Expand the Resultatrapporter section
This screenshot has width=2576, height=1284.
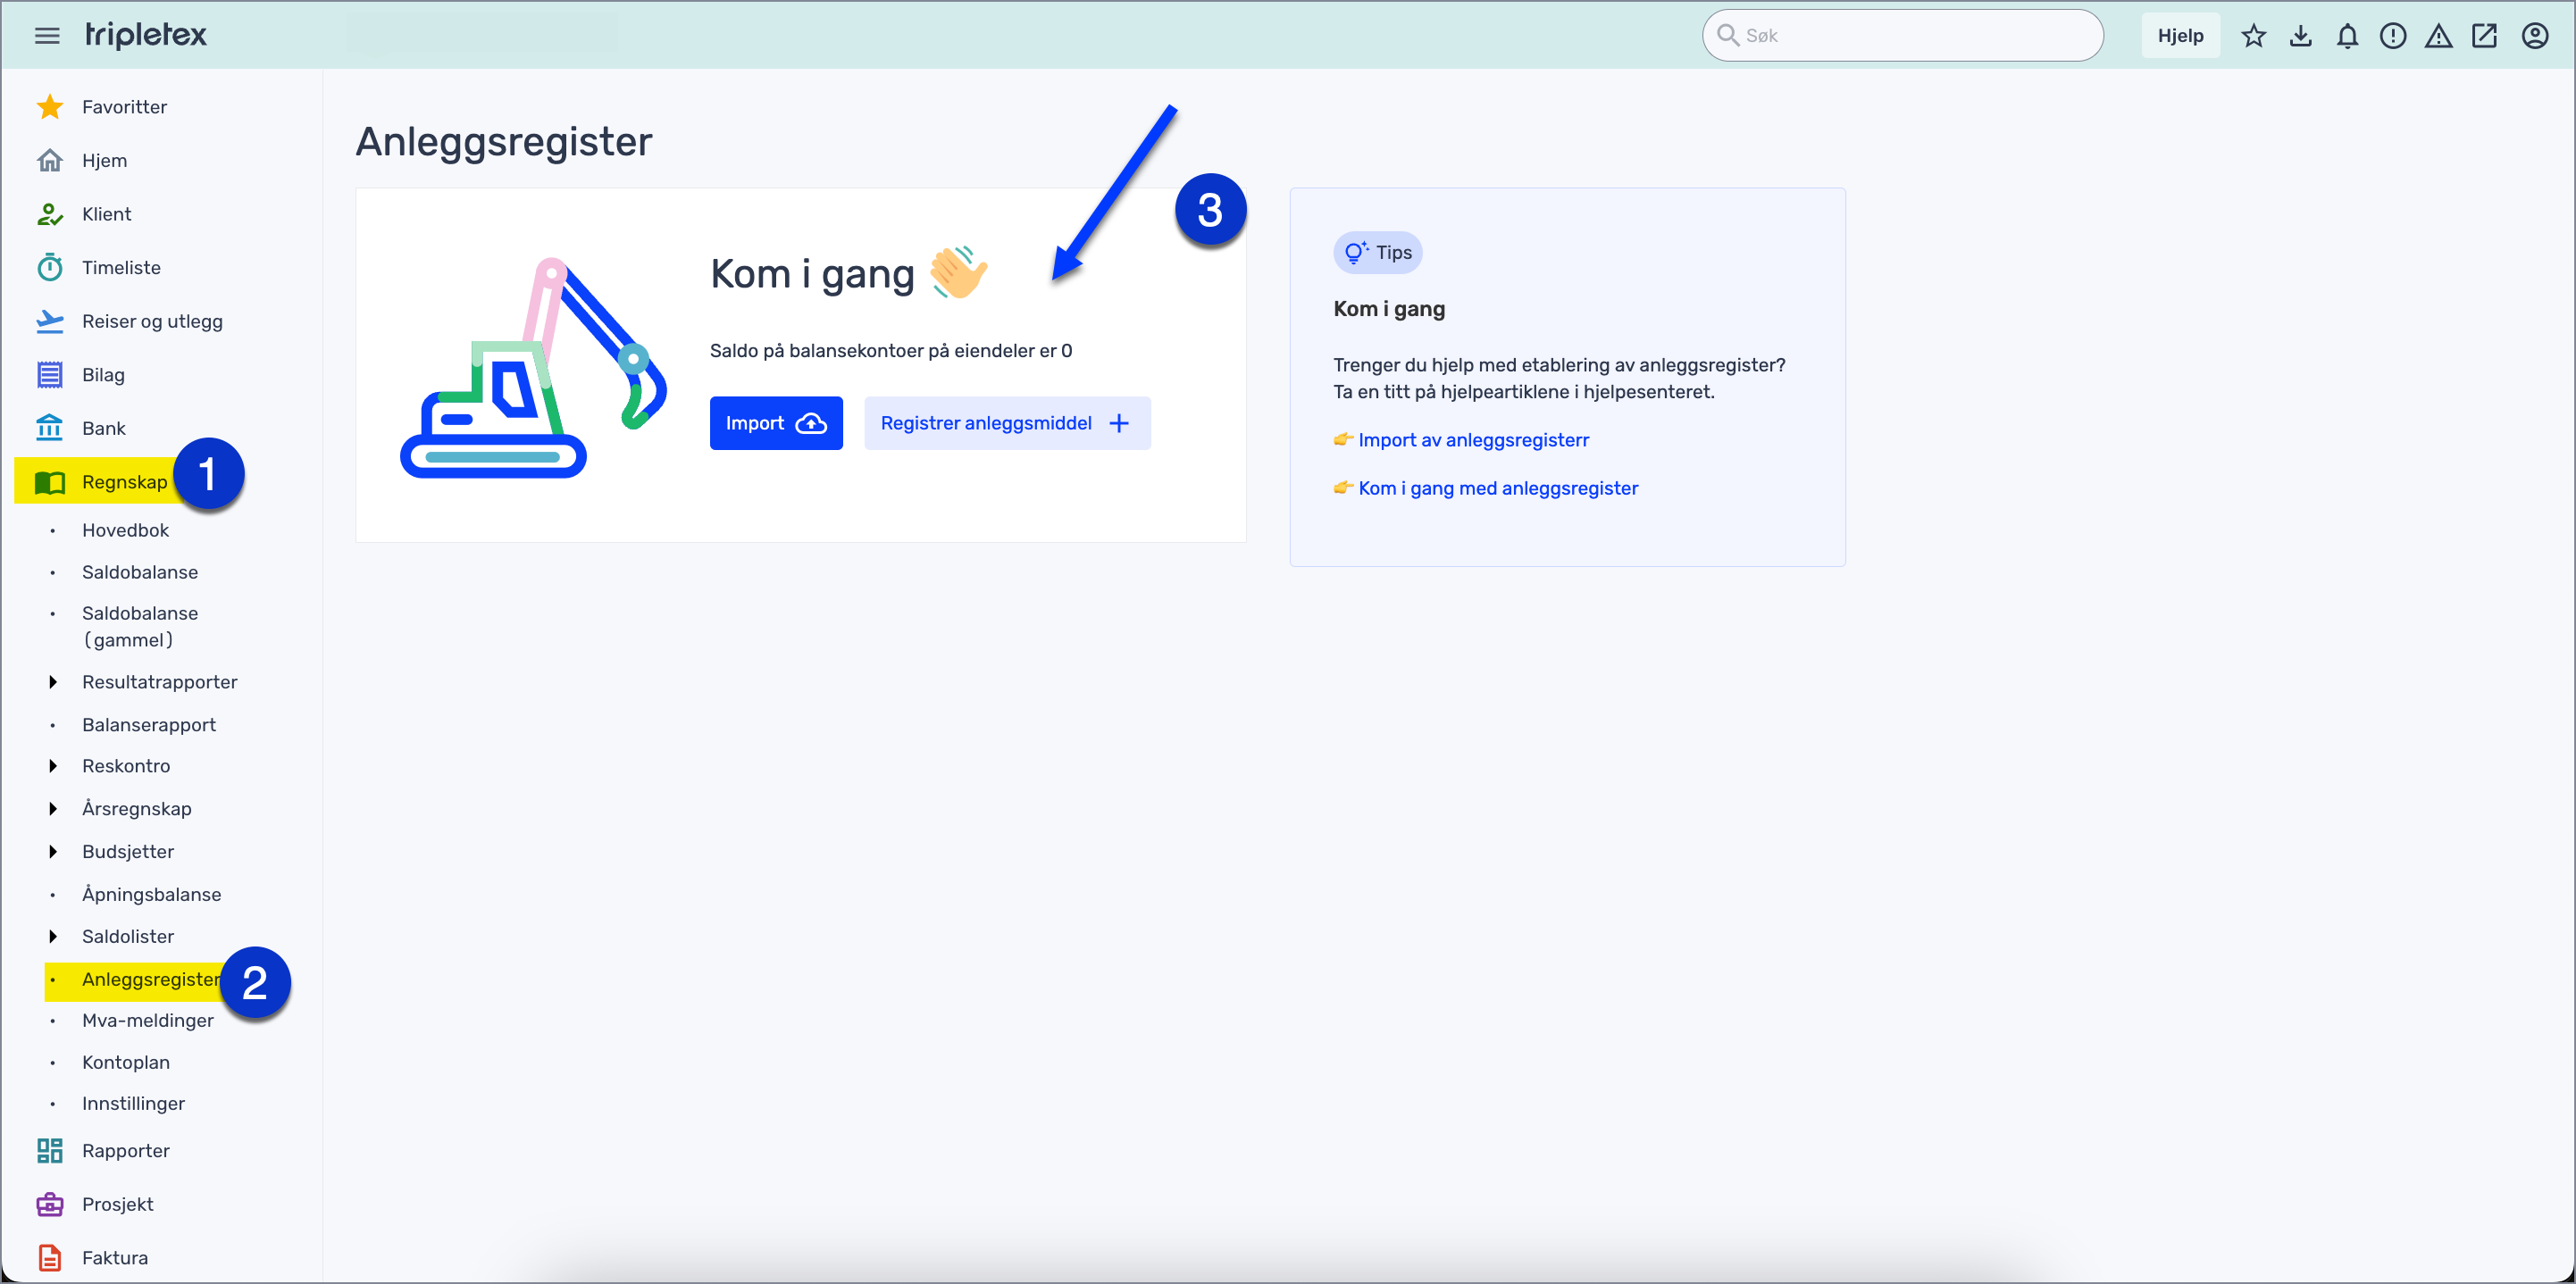pyautogui.click(x=54, y=681)
